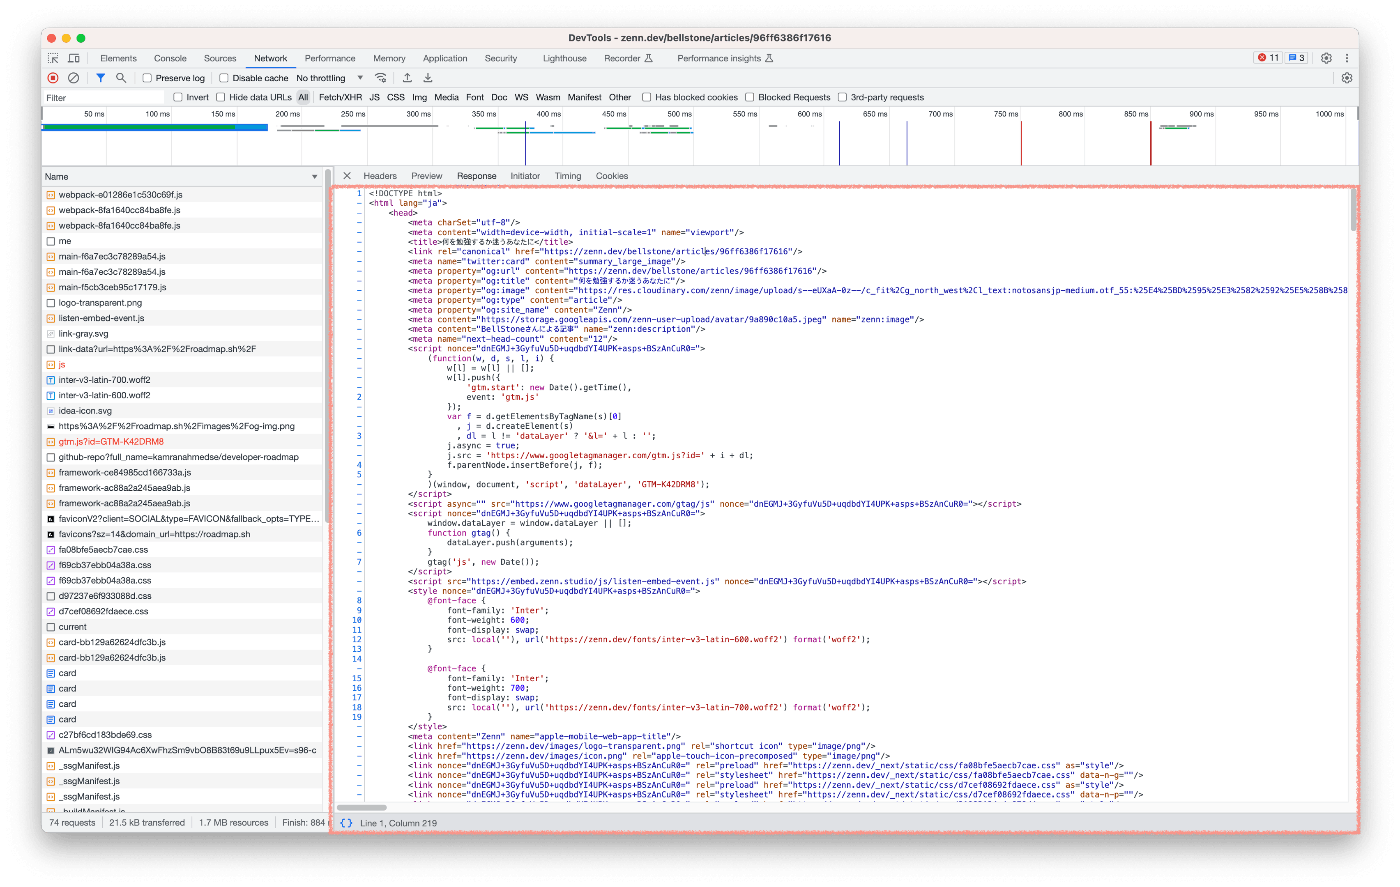
Task: Open the Performance panel tab
Action: tap(330, 58)
